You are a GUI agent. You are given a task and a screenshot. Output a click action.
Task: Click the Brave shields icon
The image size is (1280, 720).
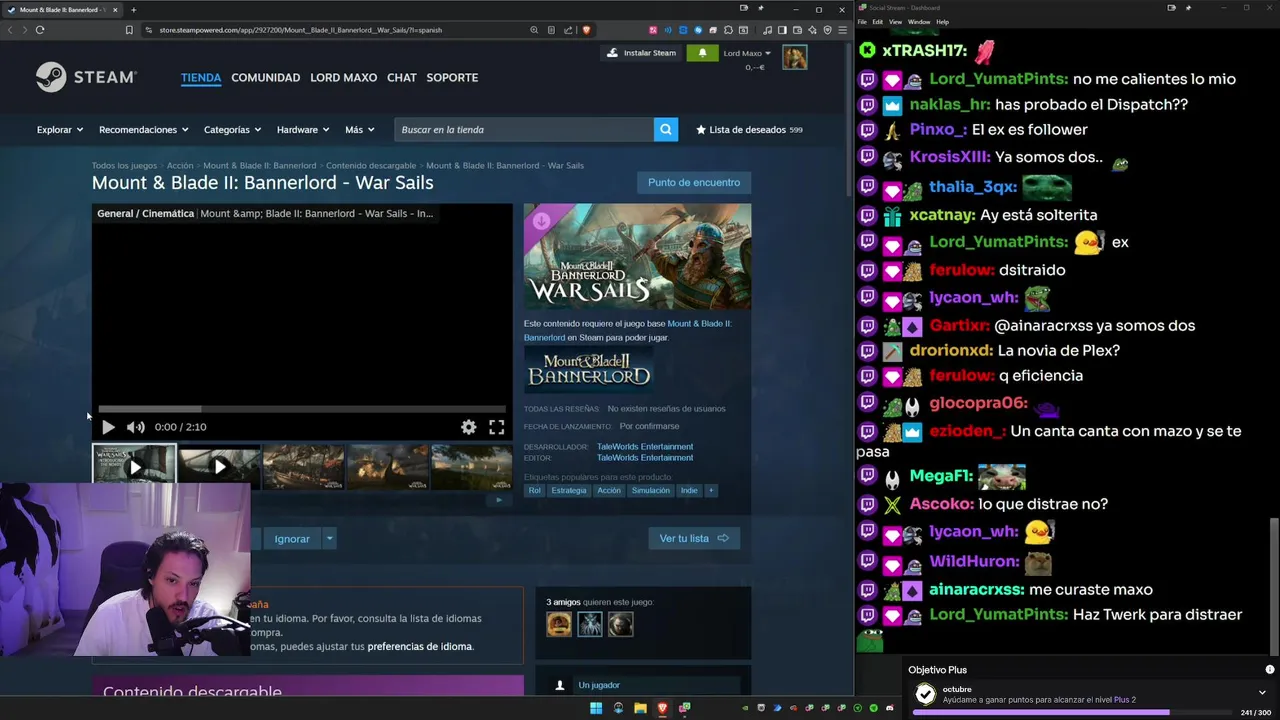[x=586, y=30]
